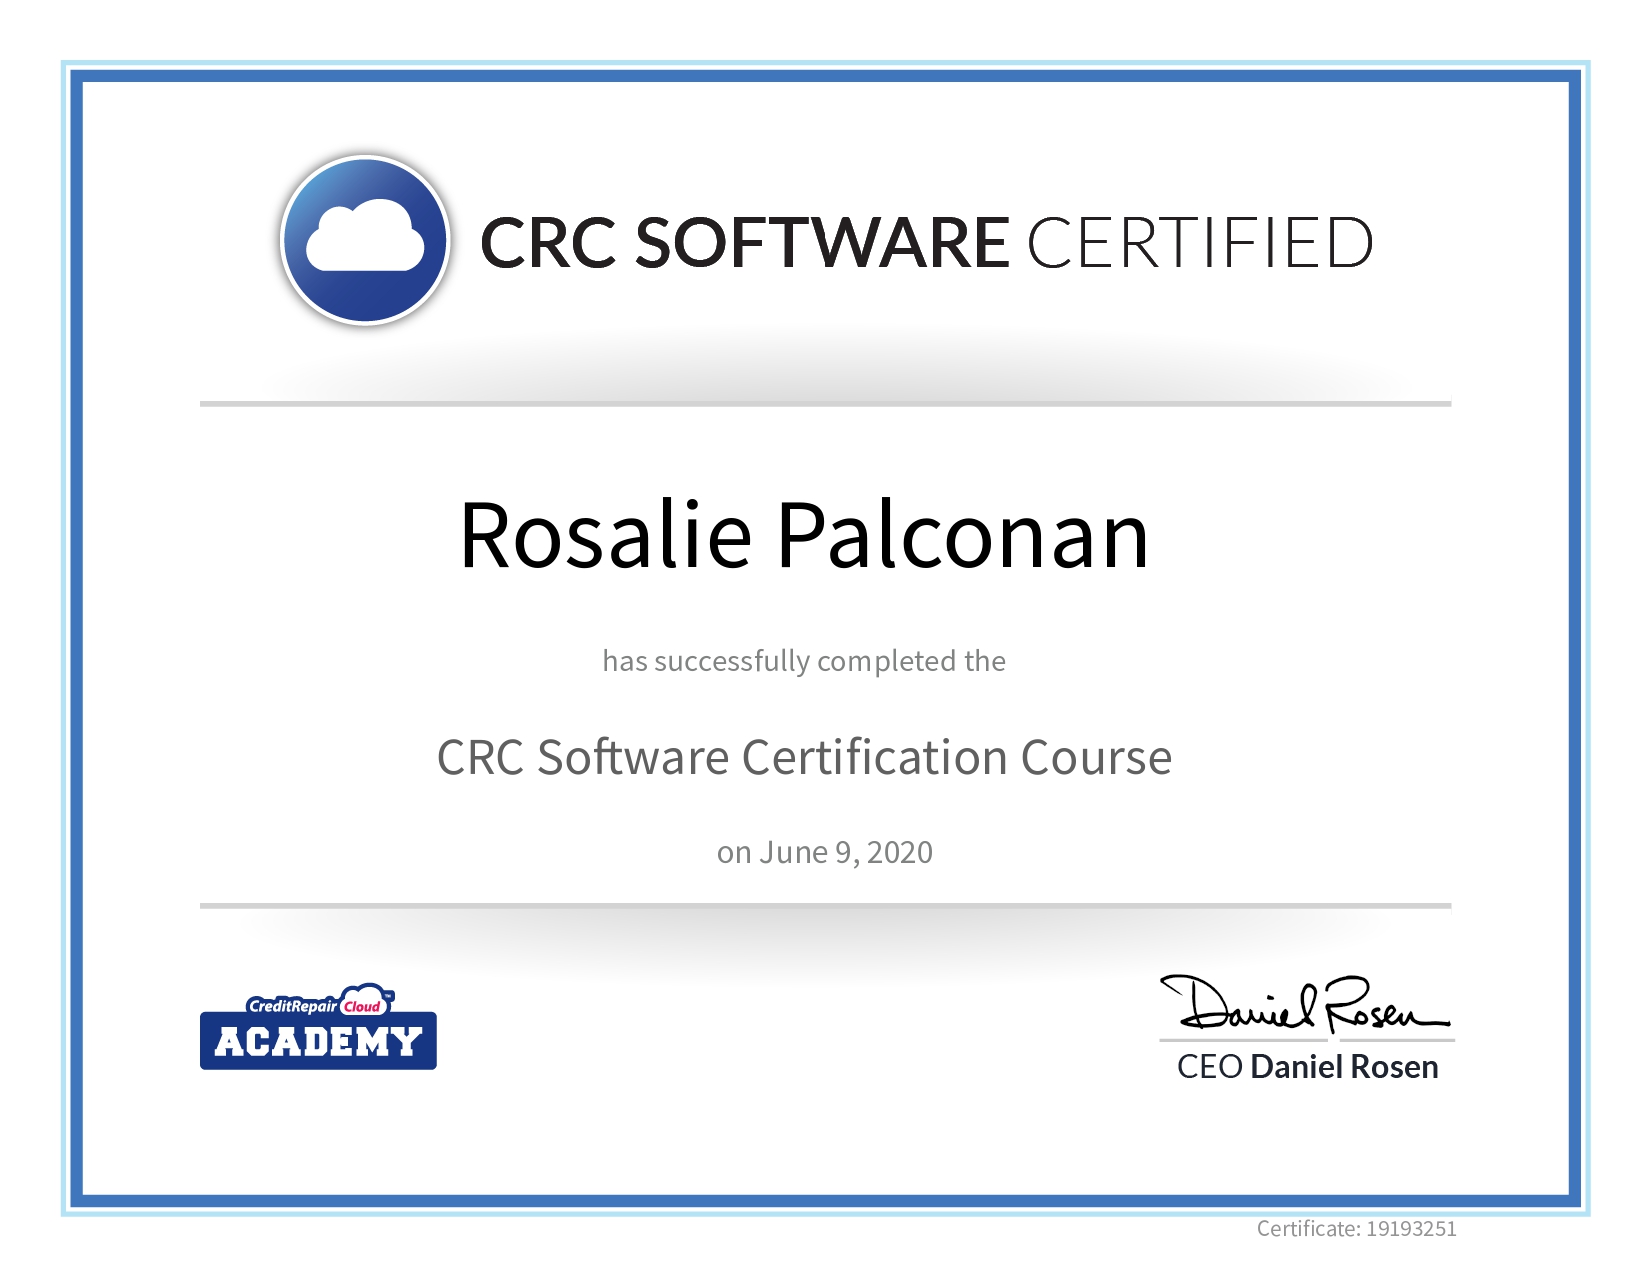1650x1275 pixels.
Task: Click the completion date June 9, 2020
Action: pyautogui.click(x=825, y=852)
